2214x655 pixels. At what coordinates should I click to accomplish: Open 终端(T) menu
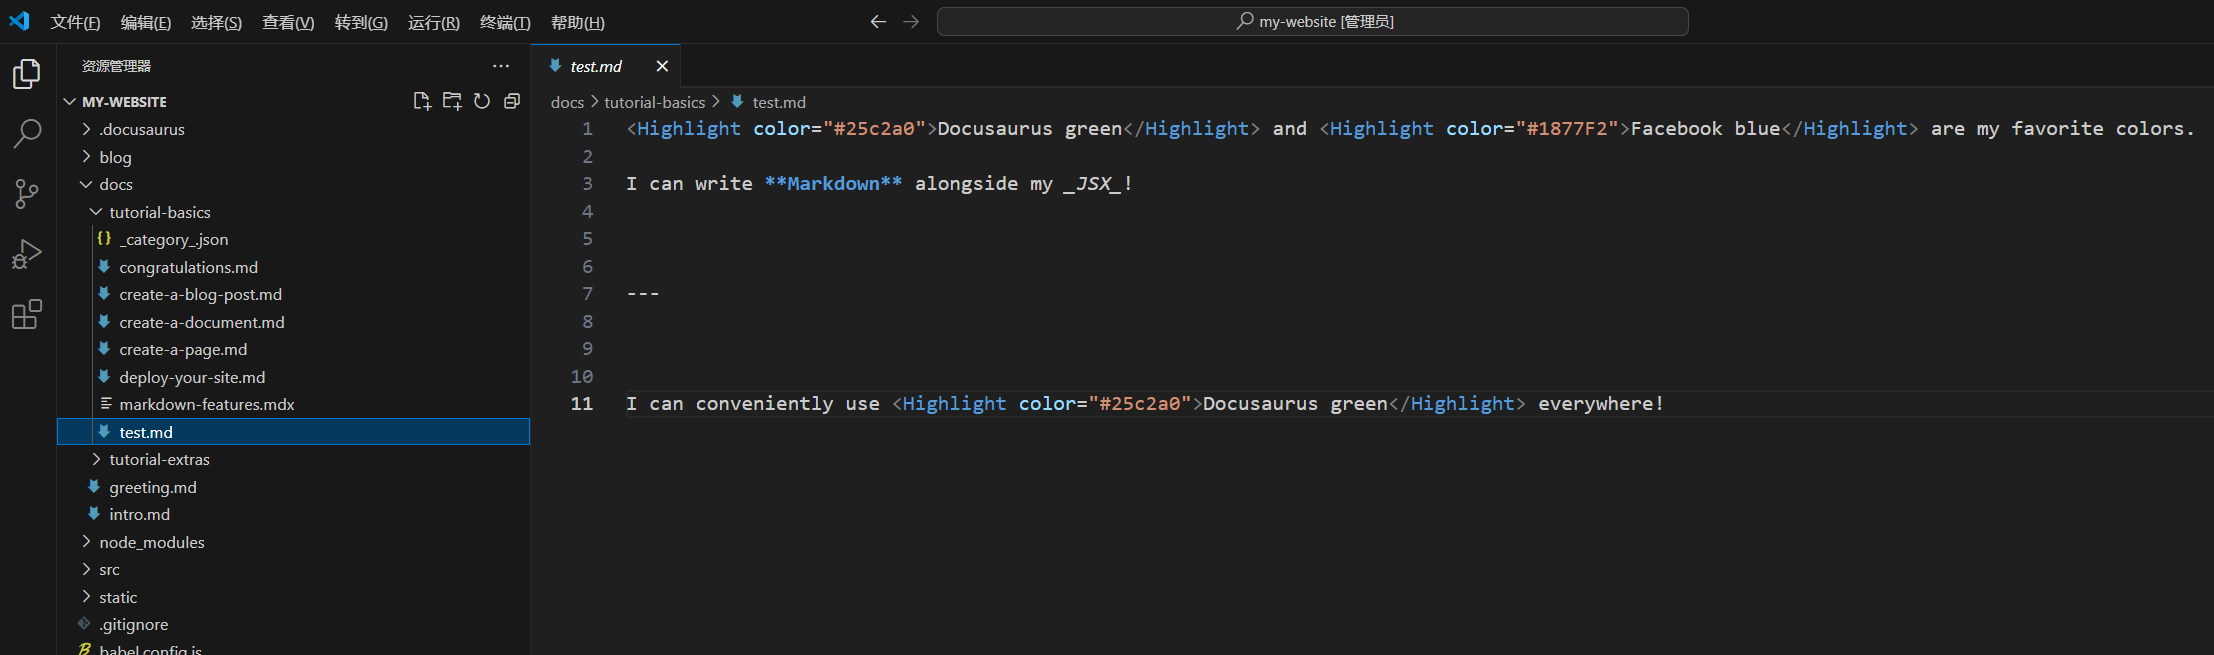pos(505,22)
